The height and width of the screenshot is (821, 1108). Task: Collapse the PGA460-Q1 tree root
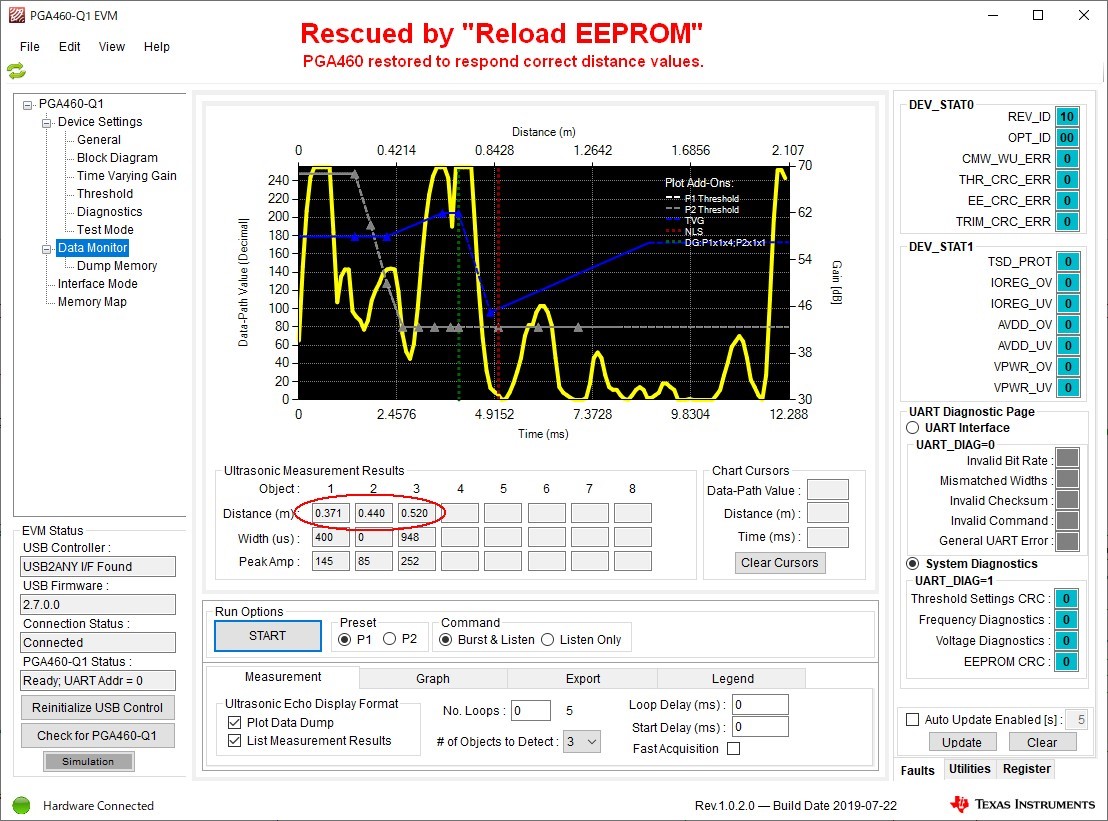[28, 105]
